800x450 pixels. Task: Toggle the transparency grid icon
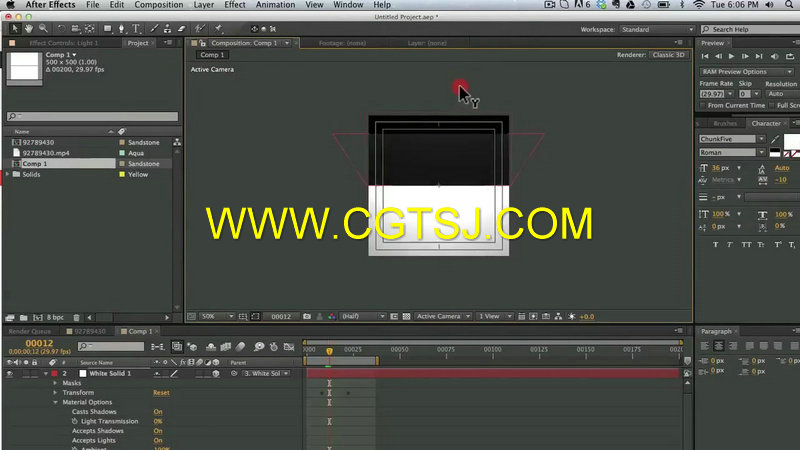407,316
